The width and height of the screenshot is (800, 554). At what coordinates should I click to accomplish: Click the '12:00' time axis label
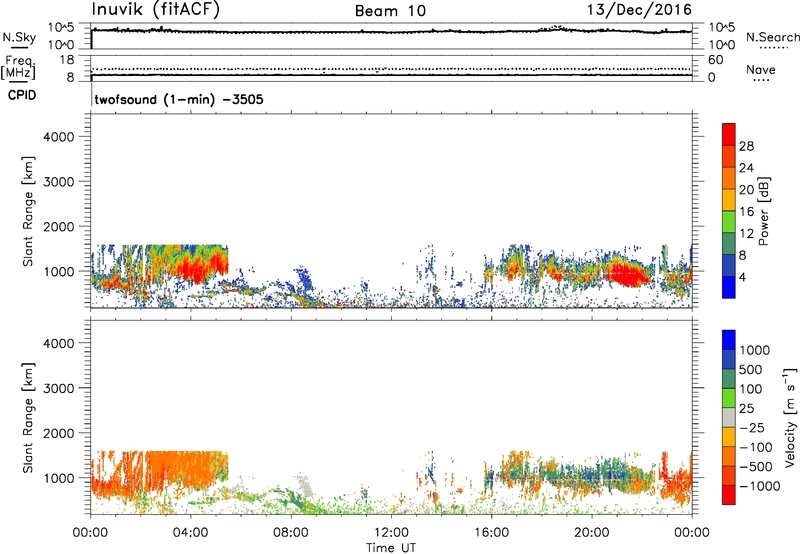coord(391,533)
